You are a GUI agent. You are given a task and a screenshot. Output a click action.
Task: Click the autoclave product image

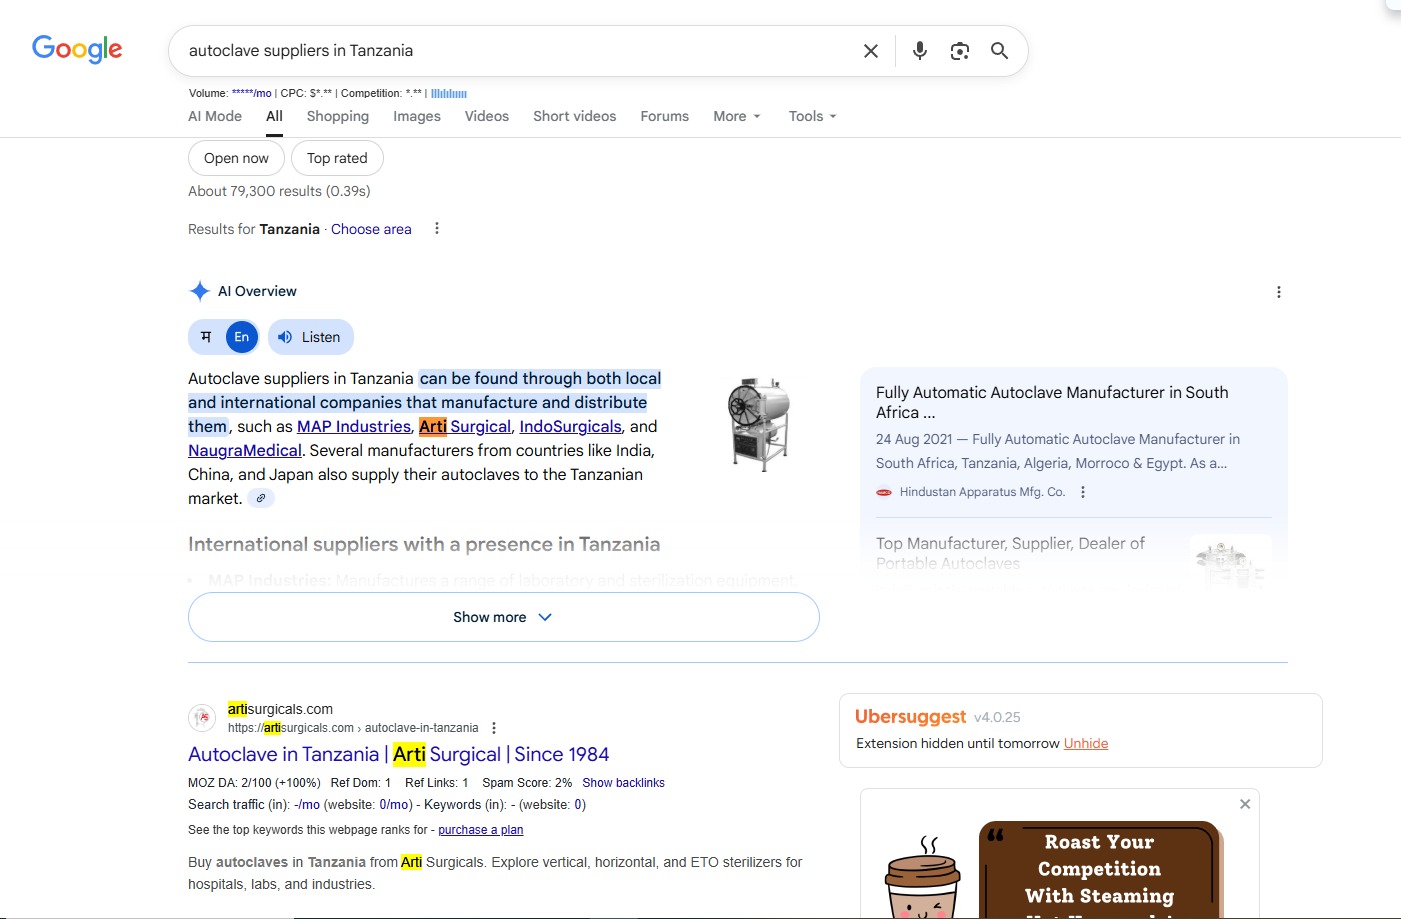(x=760, y=424)
